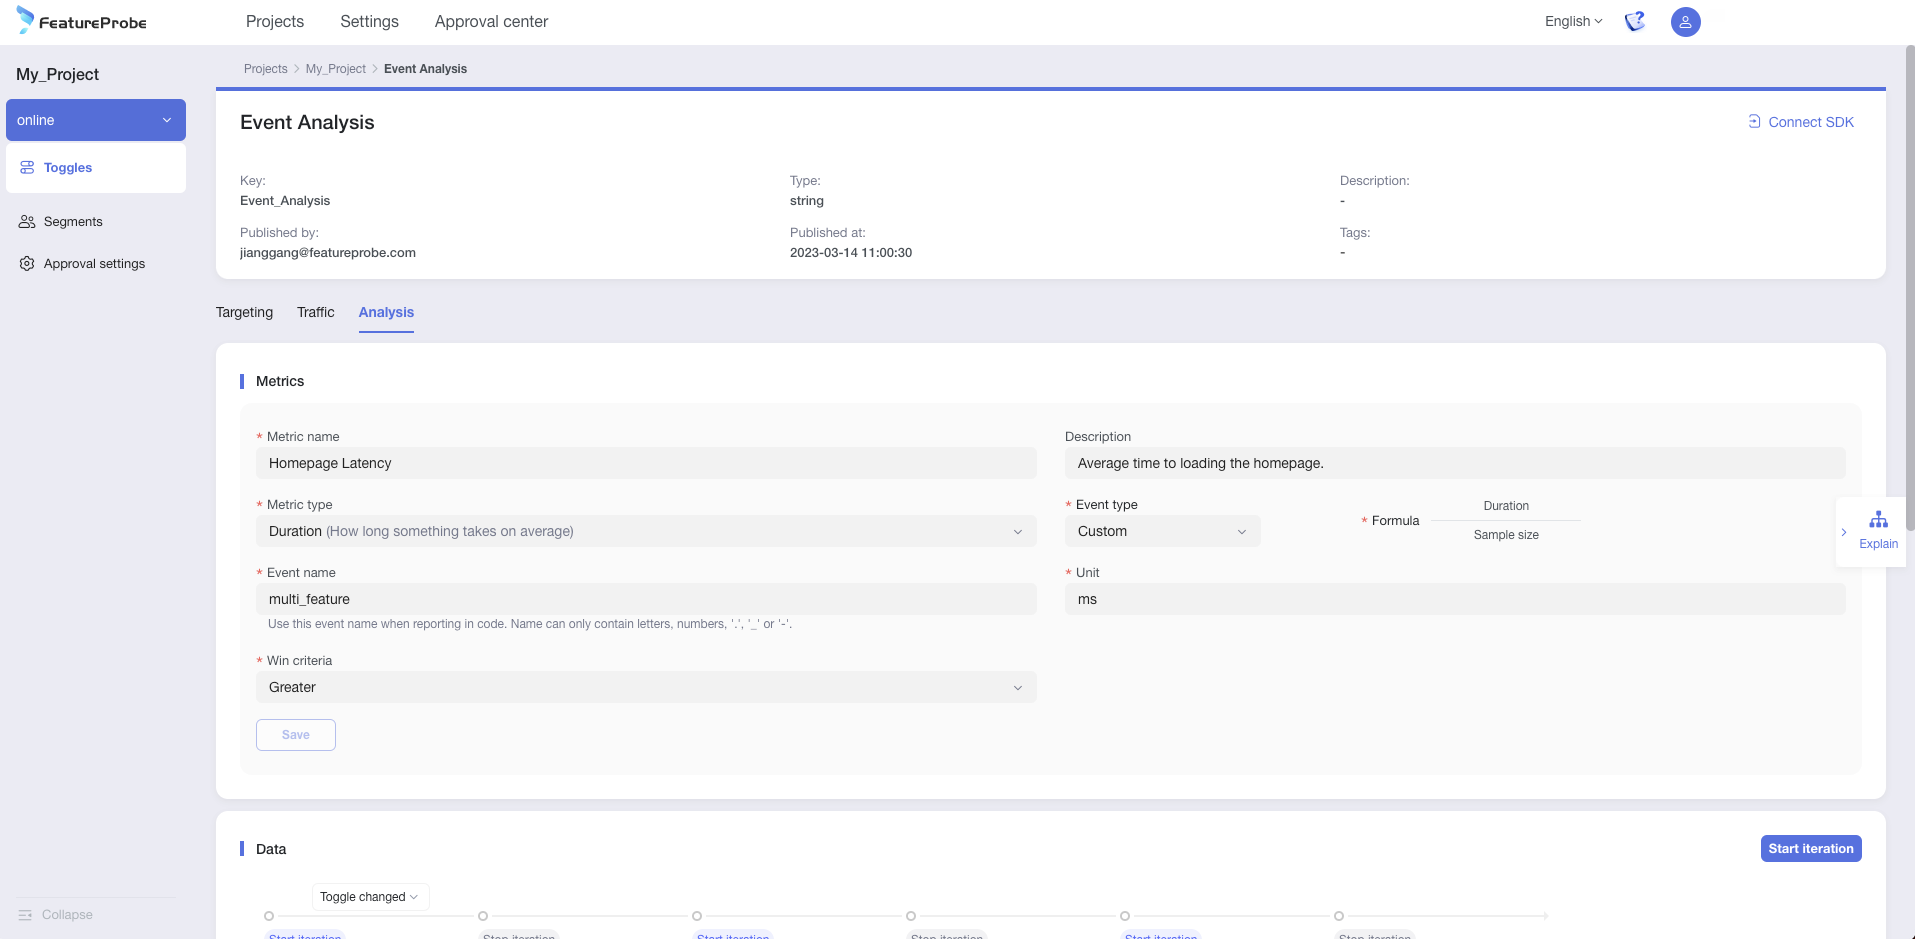Click the Collapse sidebar icon
The image size is (1915, 939).
click(25, 915)
